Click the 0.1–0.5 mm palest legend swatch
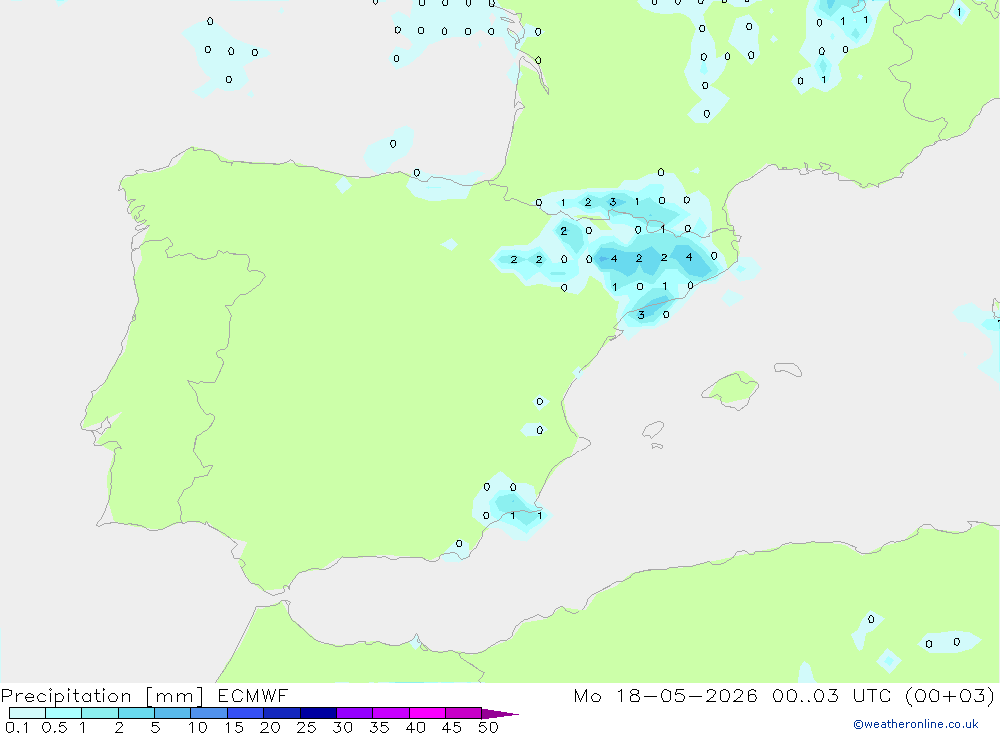Image resolution: width=1000 pixels, height=733 pixels. [x=27, y=713]
